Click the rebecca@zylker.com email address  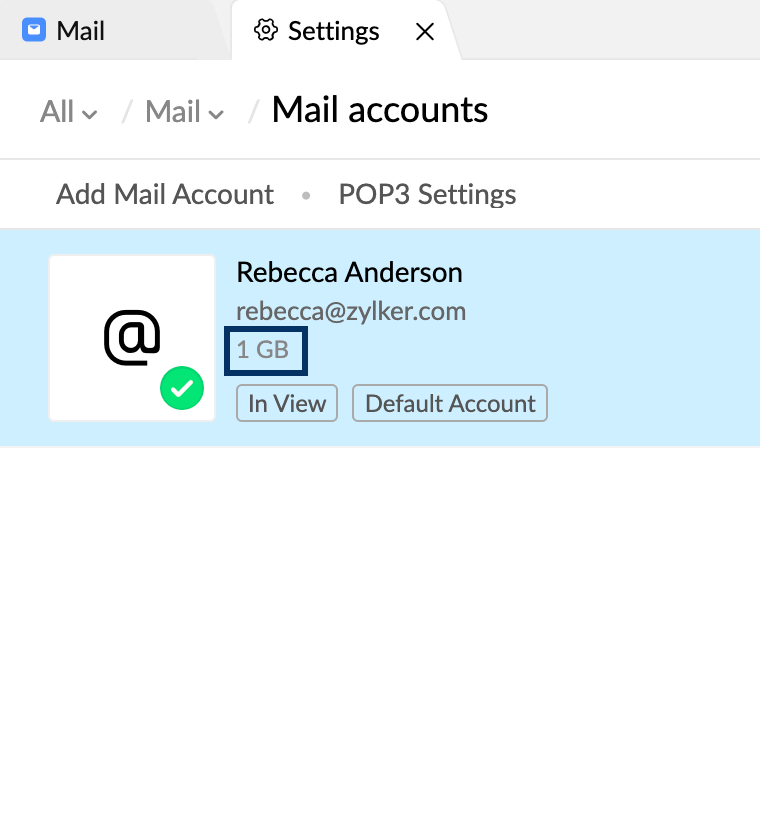coord(351,311)
